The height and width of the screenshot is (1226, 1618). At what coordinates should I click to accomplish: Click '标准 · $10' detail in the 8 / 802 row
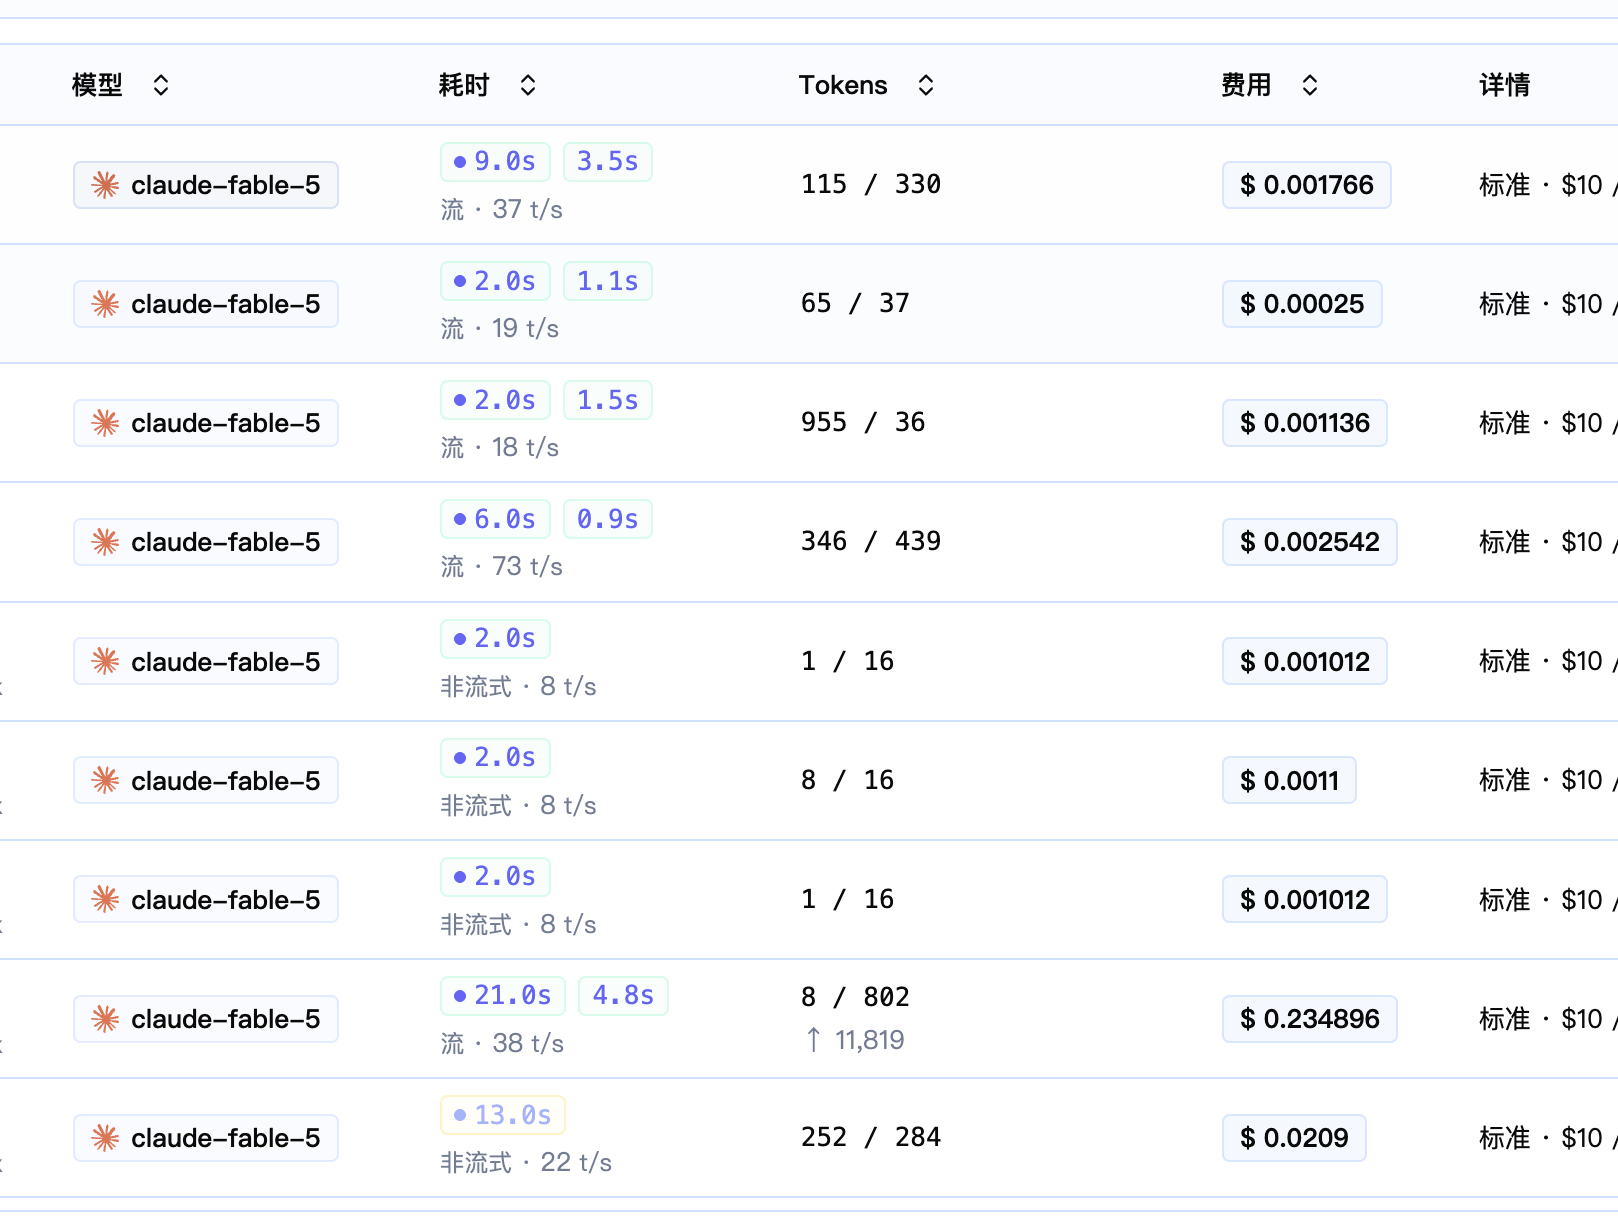[x=1541, y=1019]
